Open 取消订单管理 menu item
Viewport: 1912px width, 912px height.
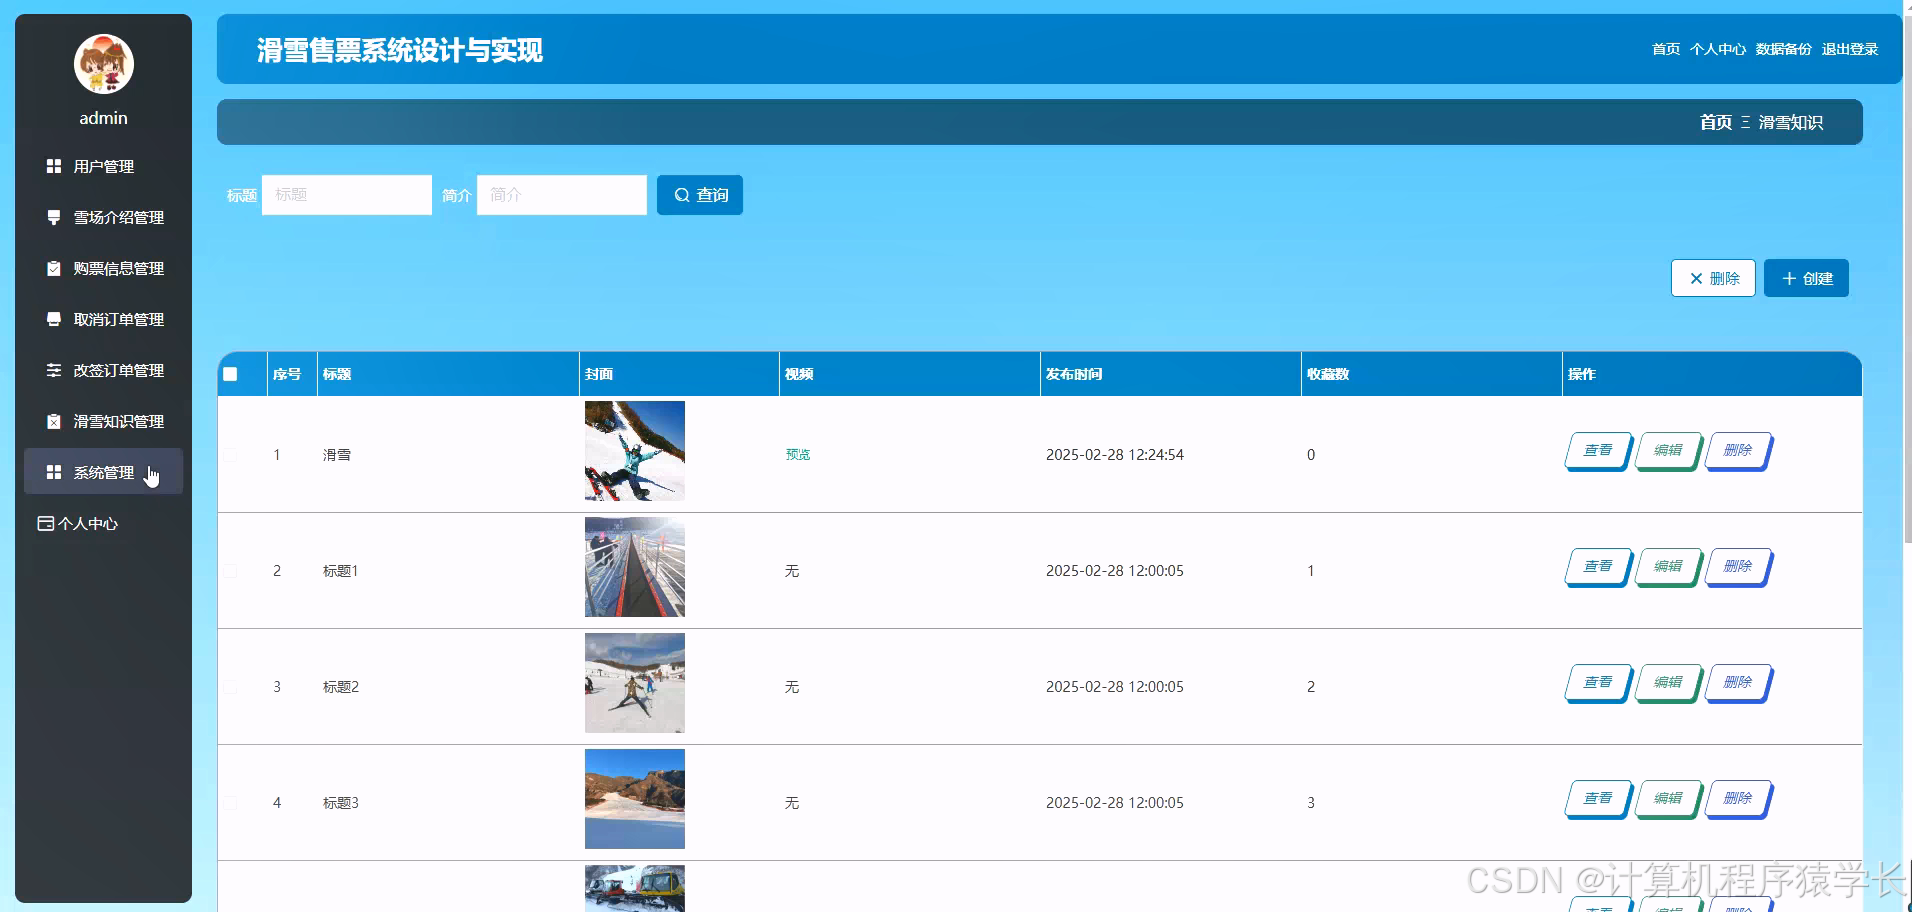tap(103, 319)
